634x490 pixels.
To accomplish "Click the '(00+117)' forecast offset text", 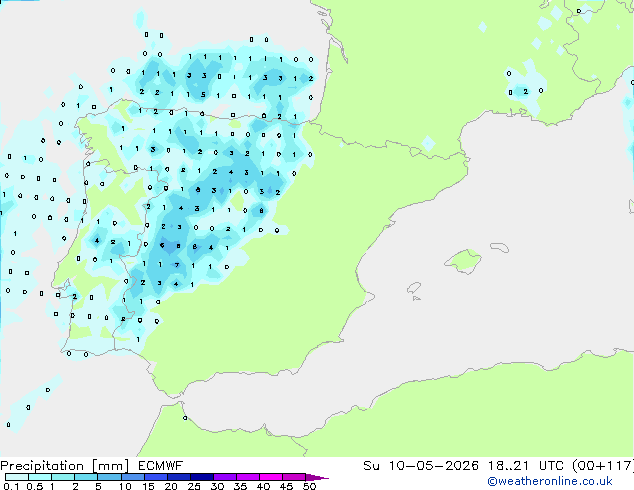I will (603, 466).
